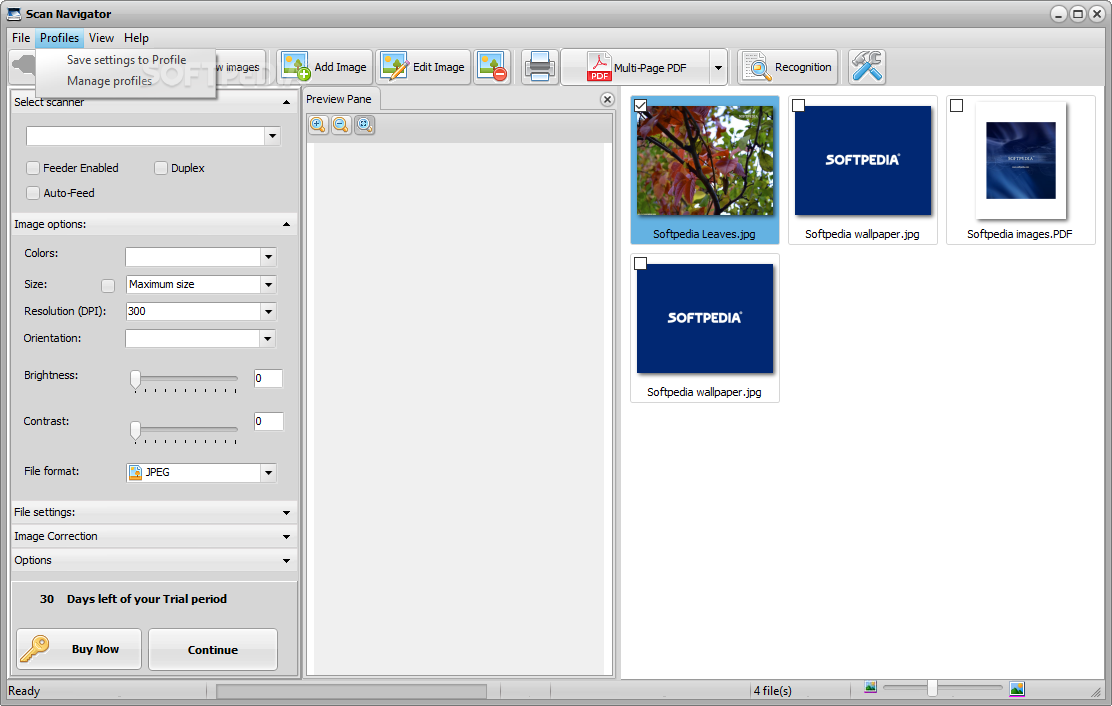Zoom in within the Preview Pane
1112x706 pixels.
(318, 125)
